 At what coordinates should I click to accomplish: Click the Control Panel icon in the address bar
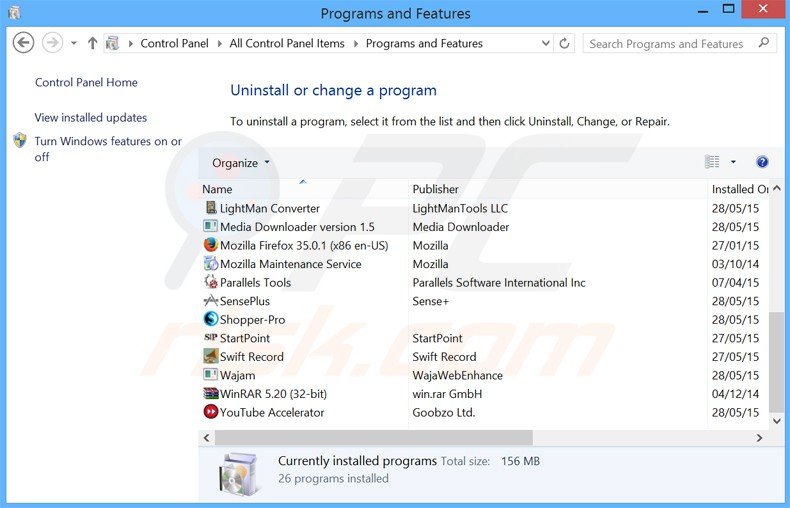point(112,43)
